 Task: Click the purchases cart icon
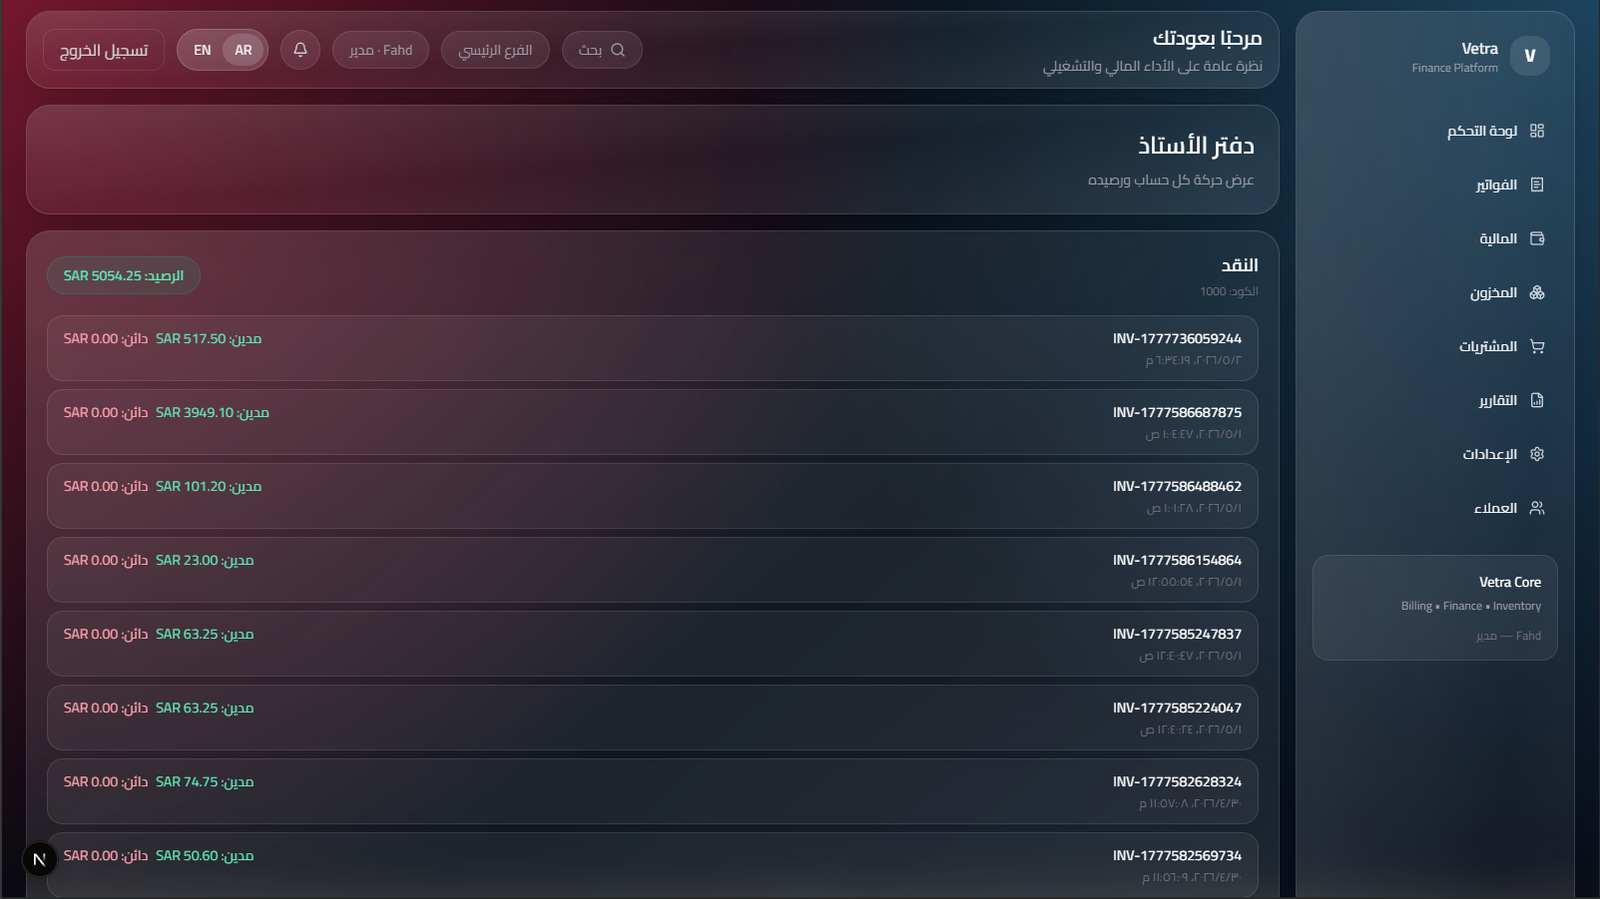click(1537, 347)
